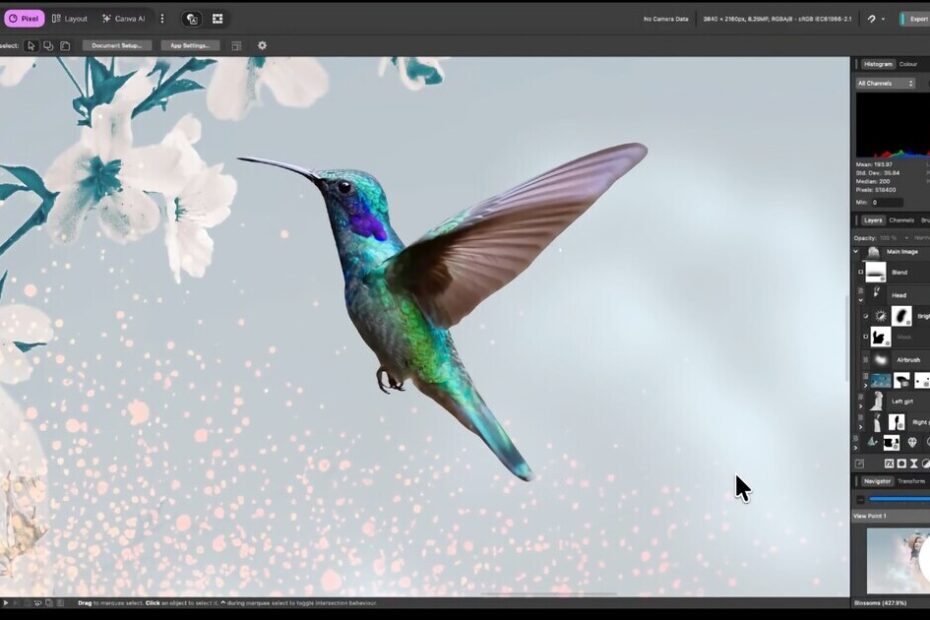Open the All Channels dropdown
Screen dimensions: 930x620
885,83
